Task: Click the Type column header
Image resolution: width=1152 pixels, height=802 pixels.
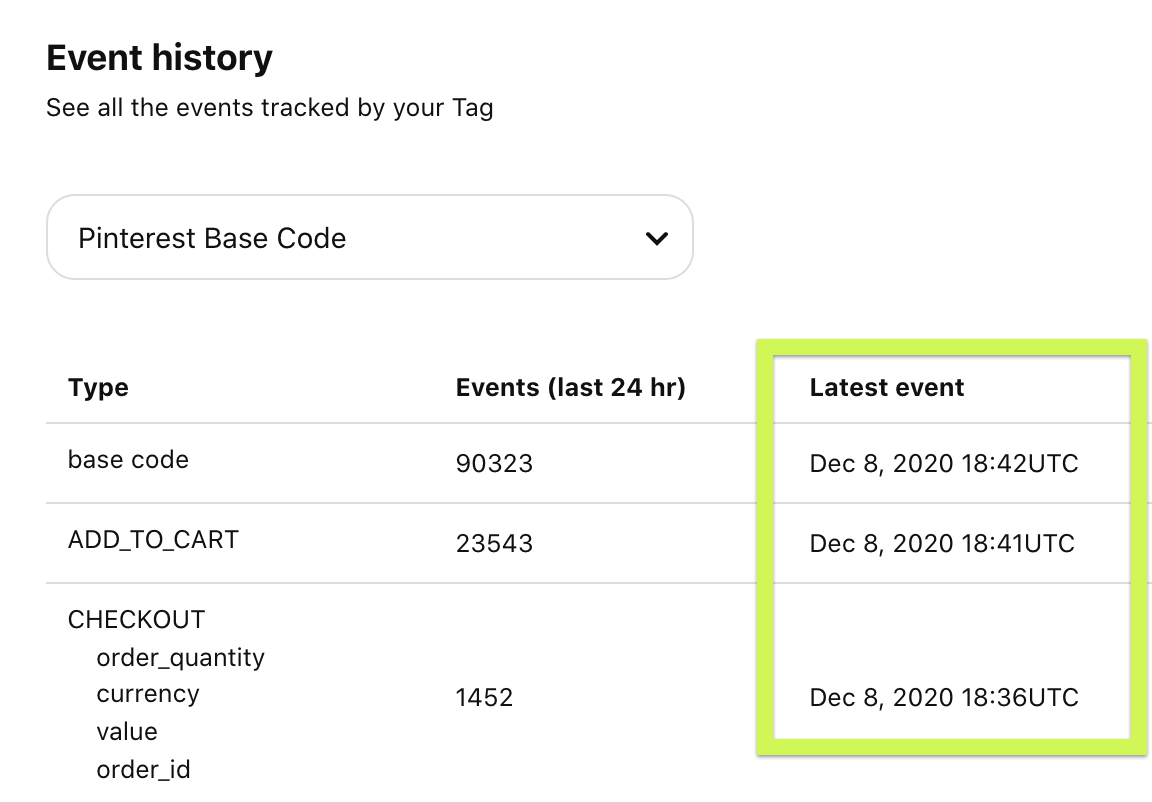Action: click(98, 388)
